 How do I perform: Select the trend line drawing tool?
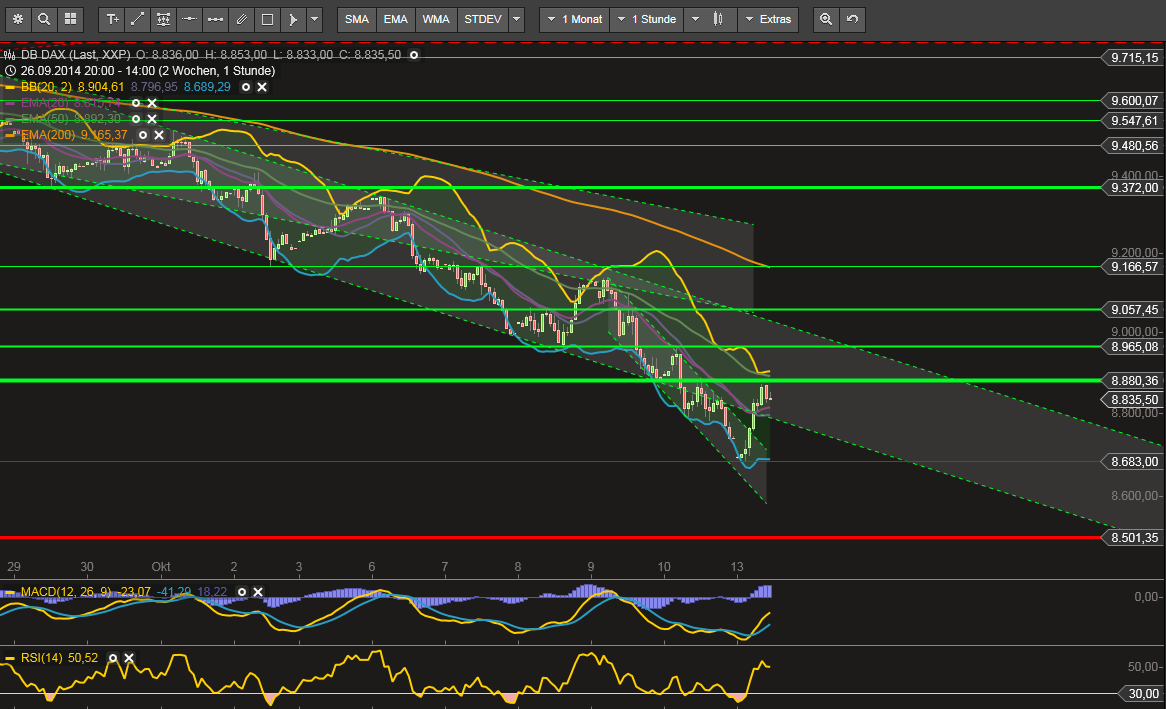pos(138,19)
